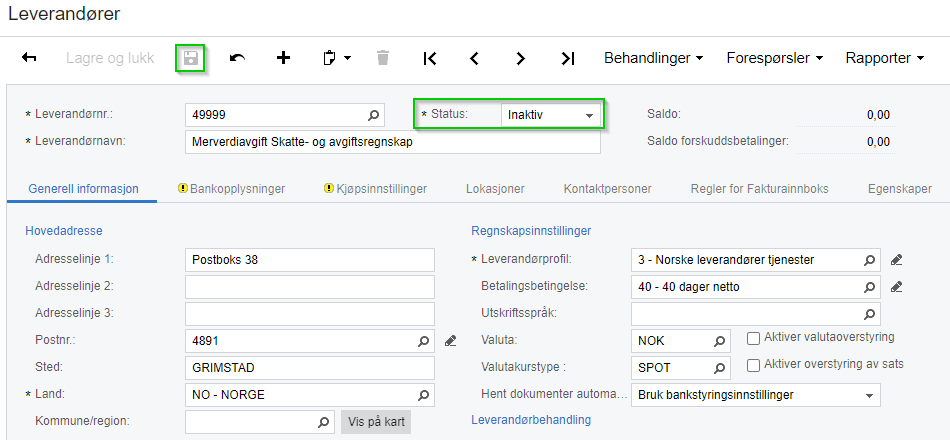Click the Leverandørnavn input field
The width and height of the screenshot is (950, 440).
(x=393, y=142)
